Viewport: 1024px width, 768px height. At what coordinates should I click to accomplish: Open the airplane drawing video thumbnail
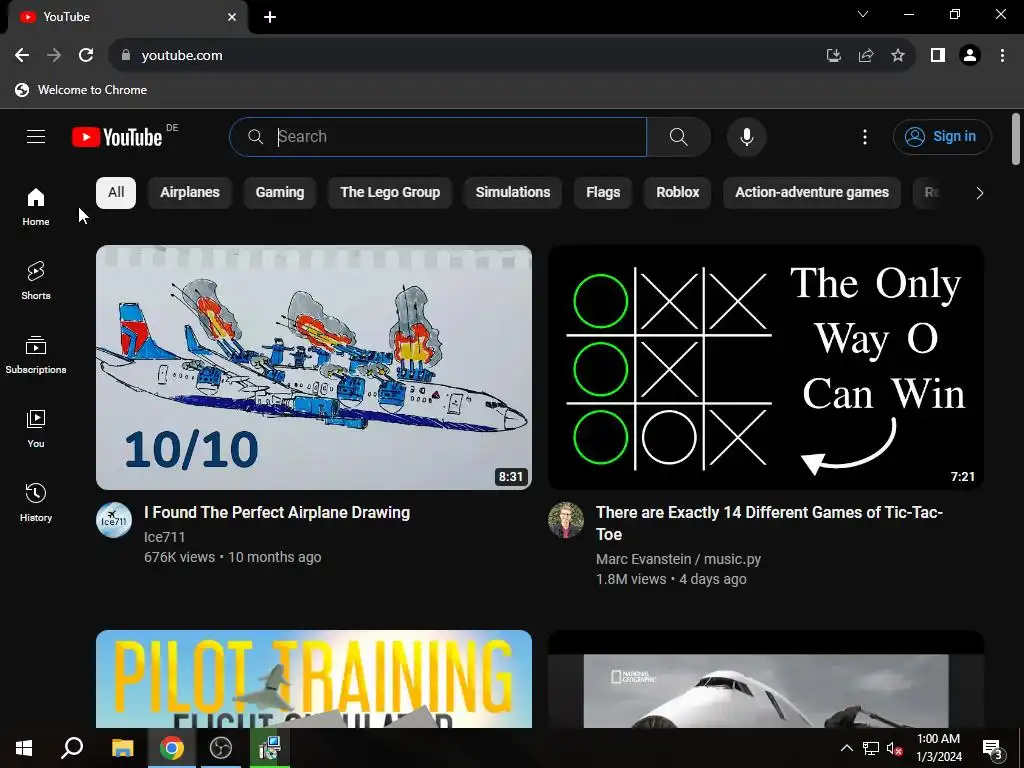click(314, 367)
